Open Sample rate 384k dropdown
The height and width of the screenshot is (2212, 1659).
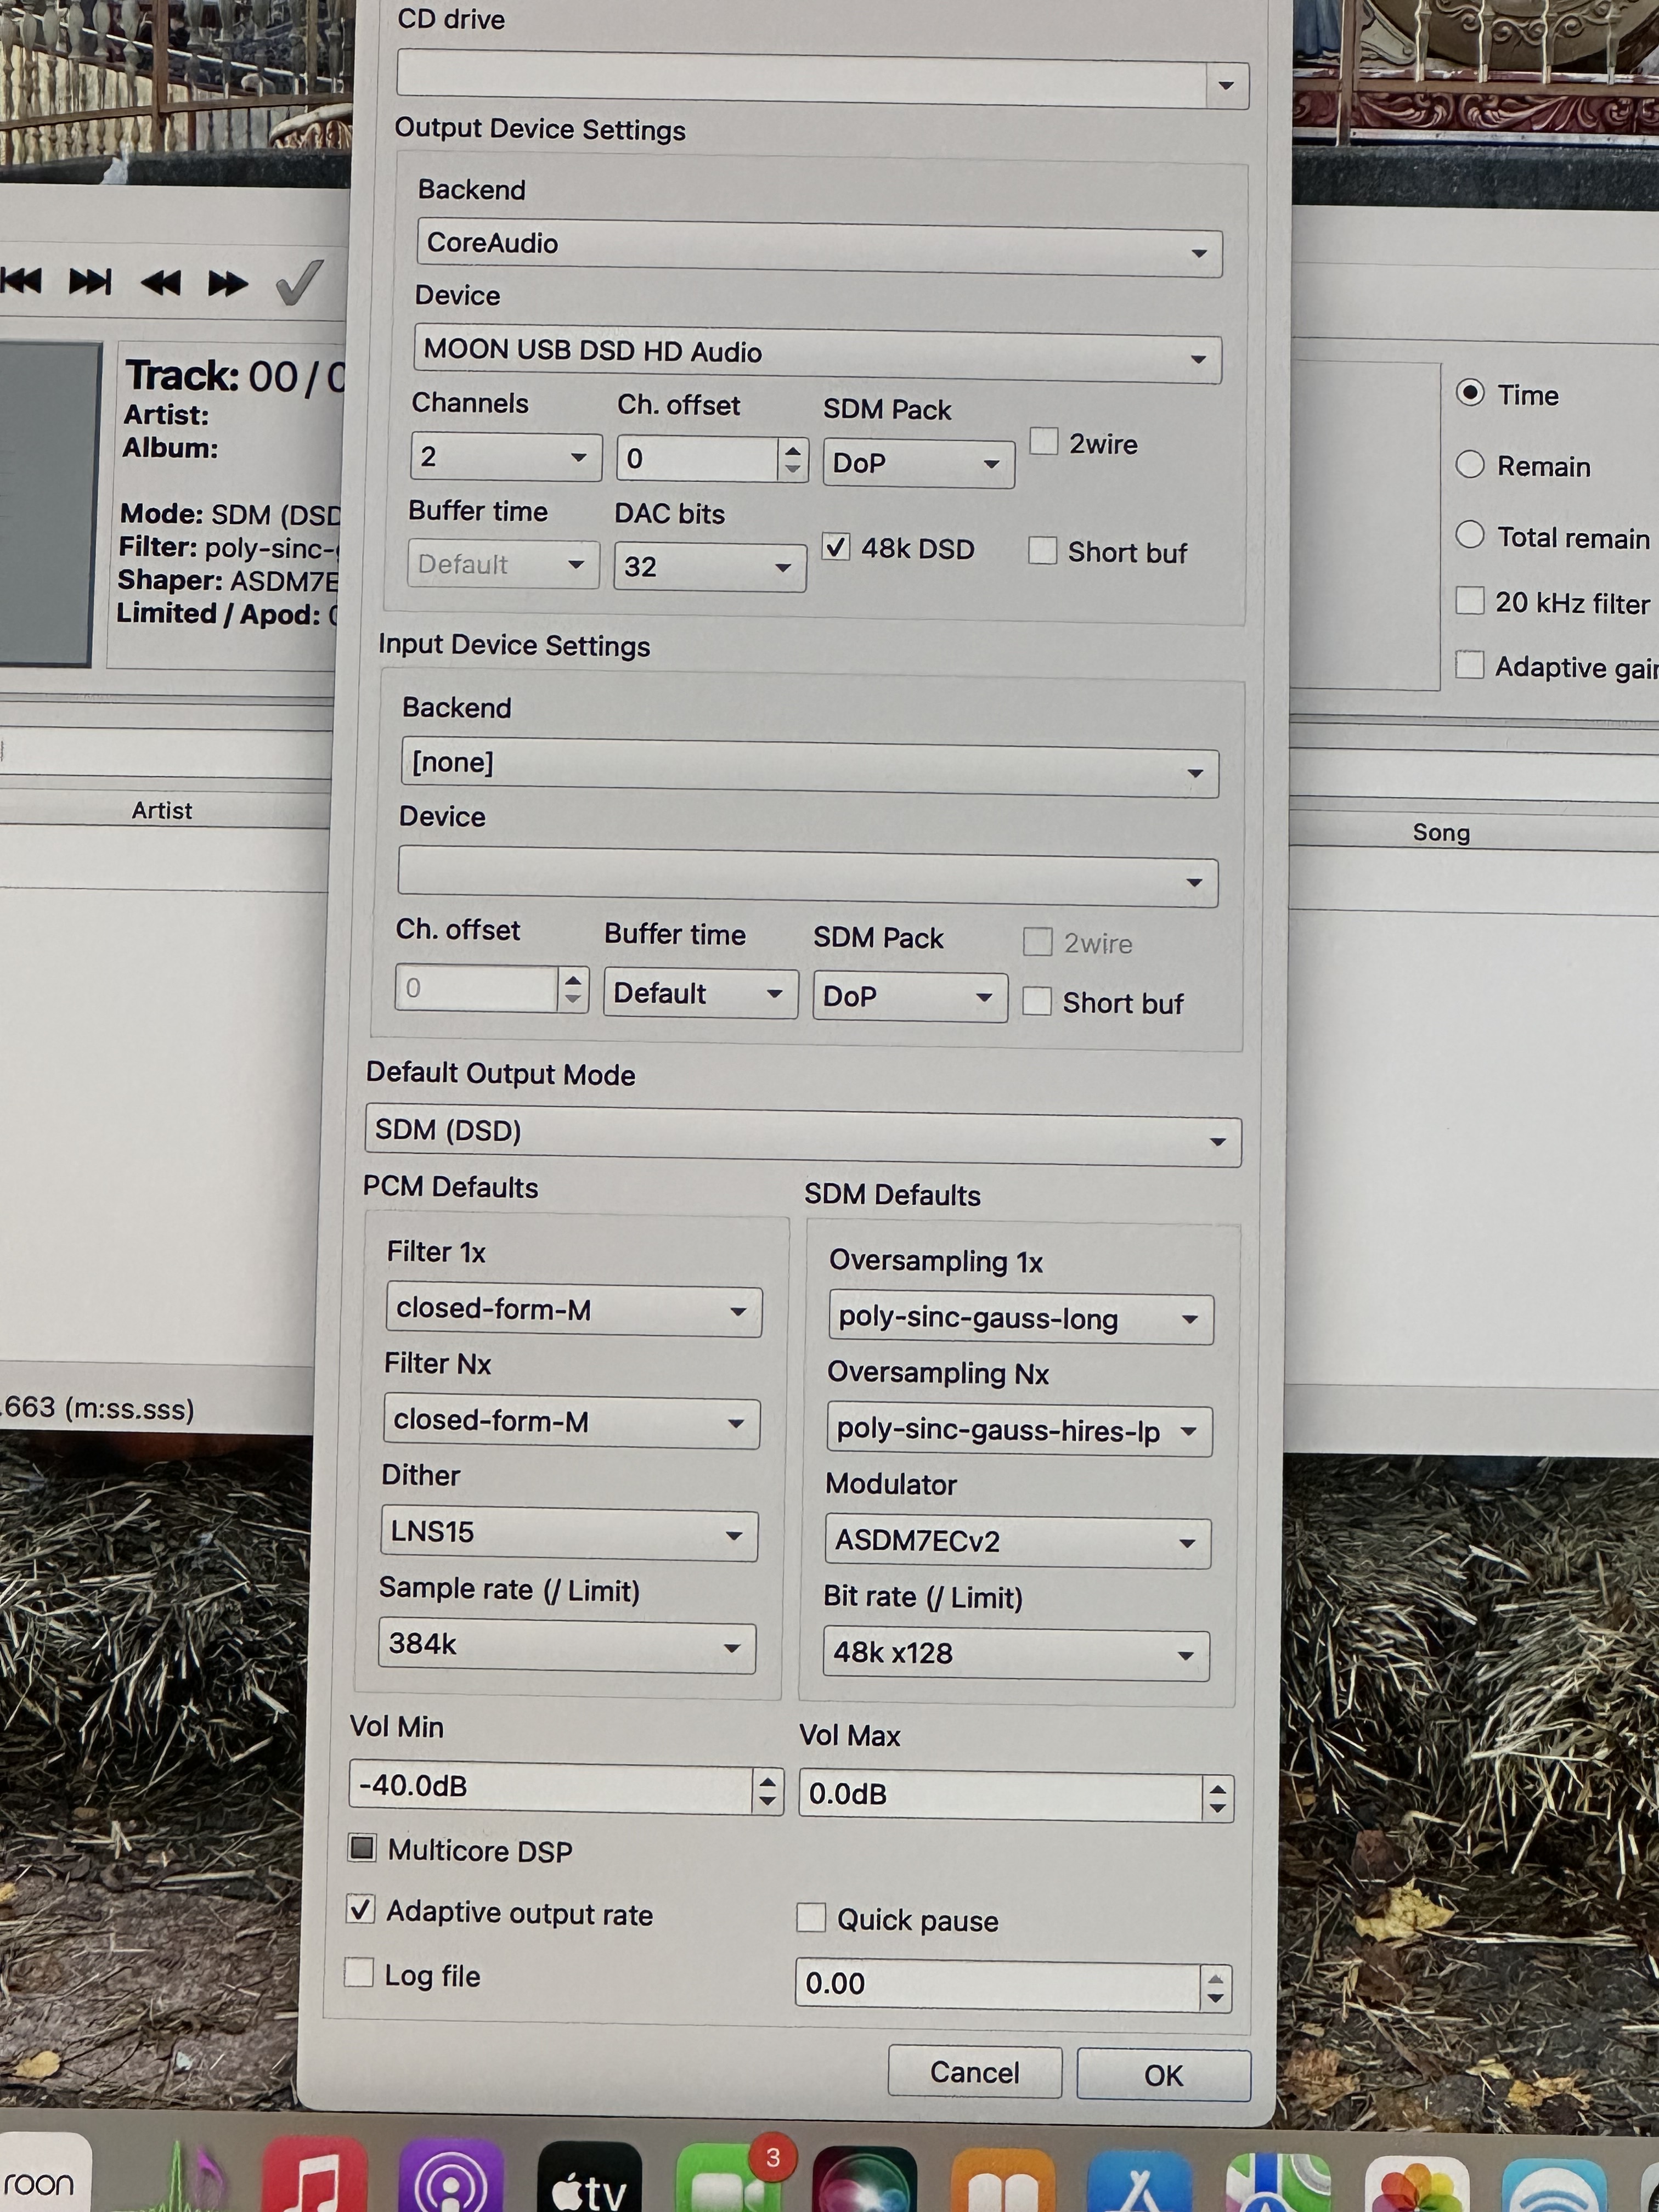[x=567, y=1646]
